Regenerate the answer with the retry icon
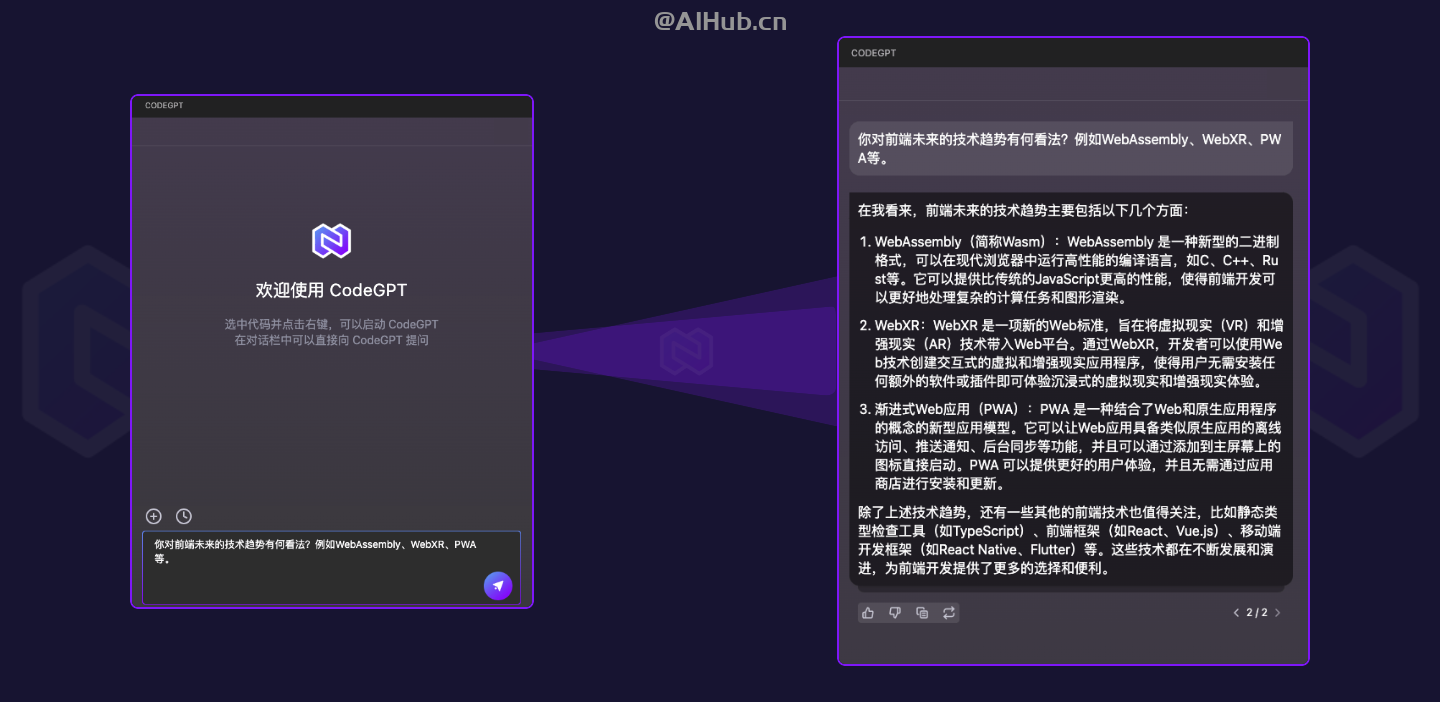This screenshot has width=1440, height=702. (948, 612)
